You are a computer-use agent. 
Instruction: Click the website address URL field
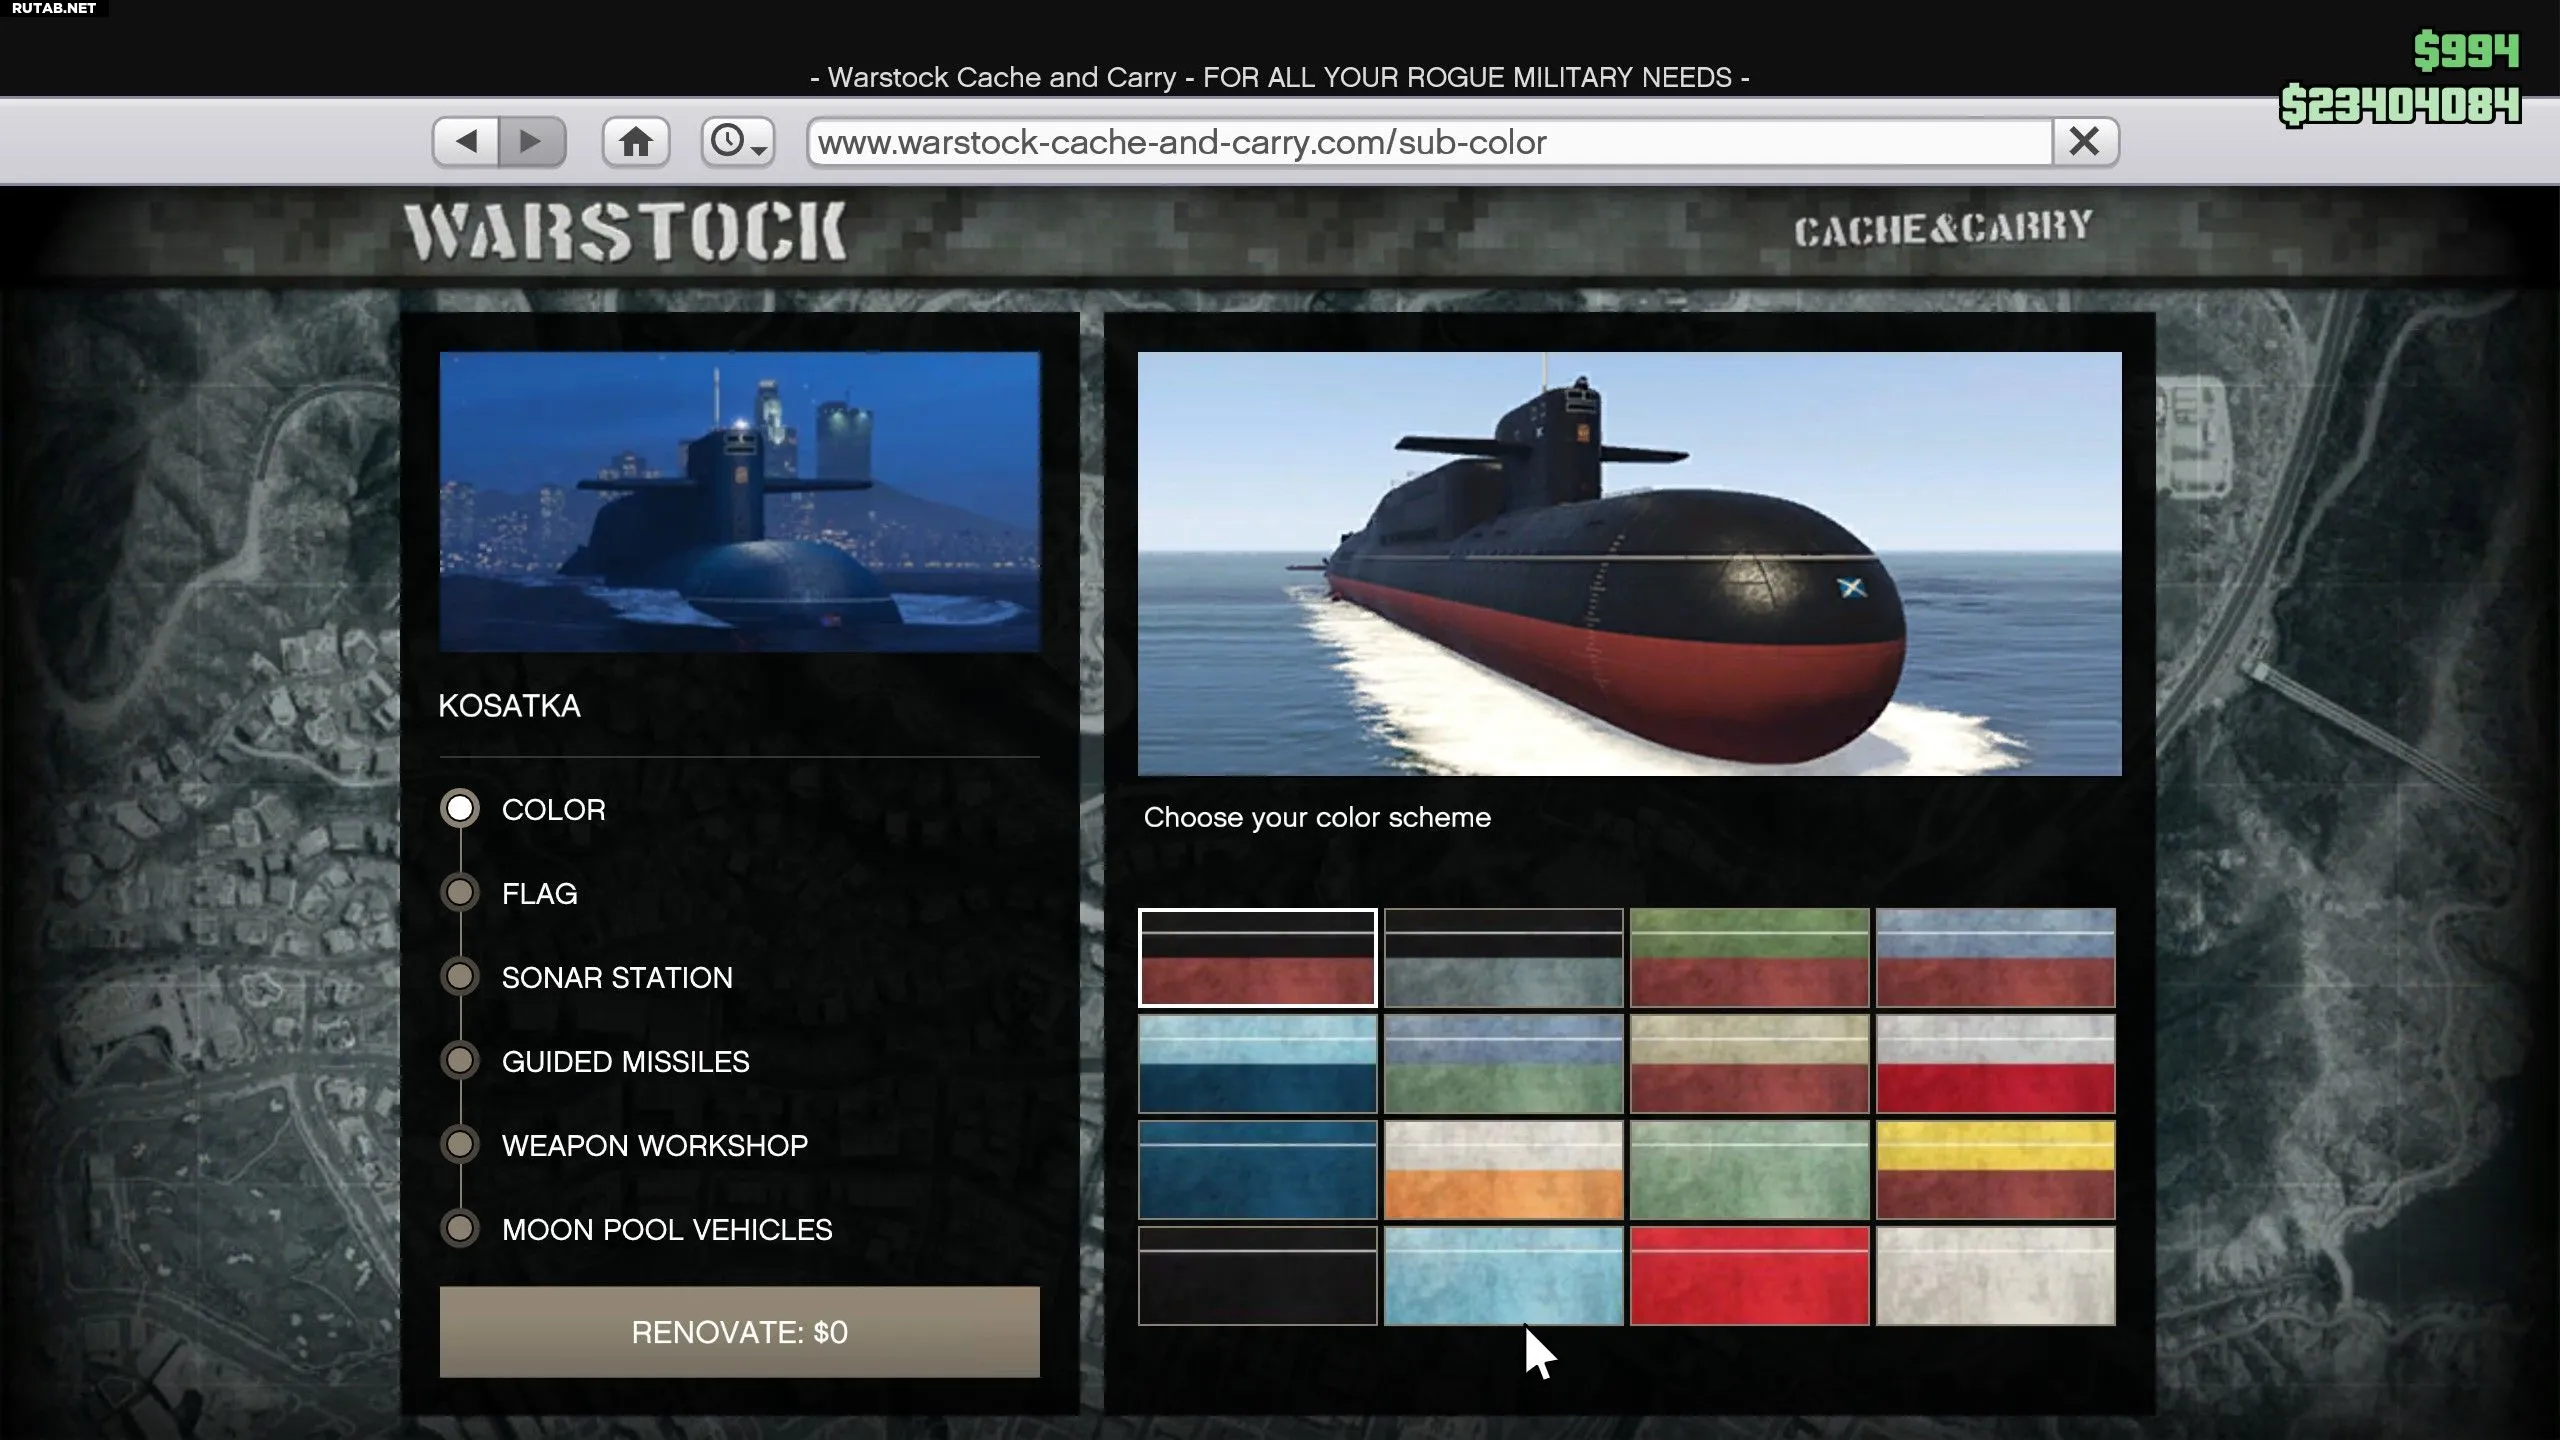(1430, 142)
